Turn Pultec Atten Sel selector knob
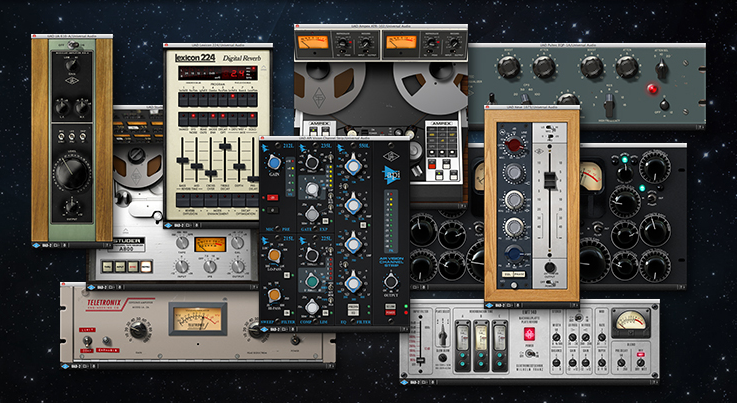737x403 pixels. click(x=662, y=69)
